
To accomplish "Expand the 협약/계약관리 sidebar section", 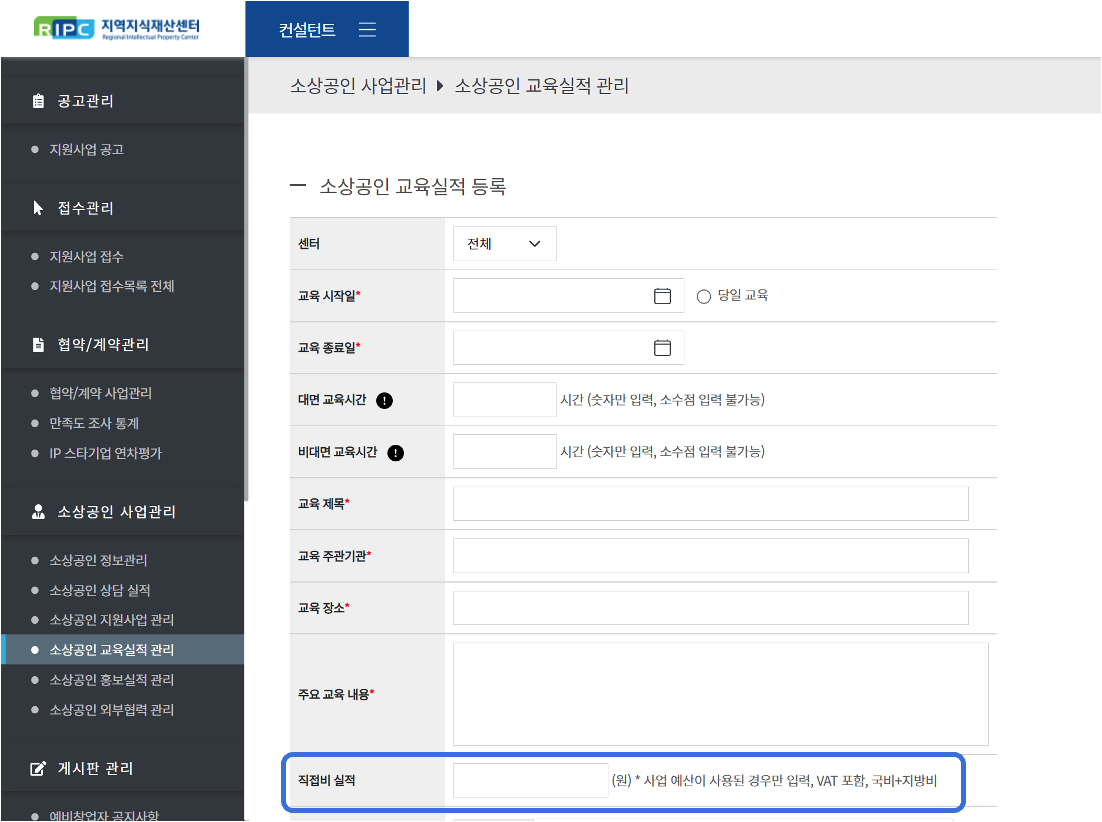I will (x=103, y=345).
